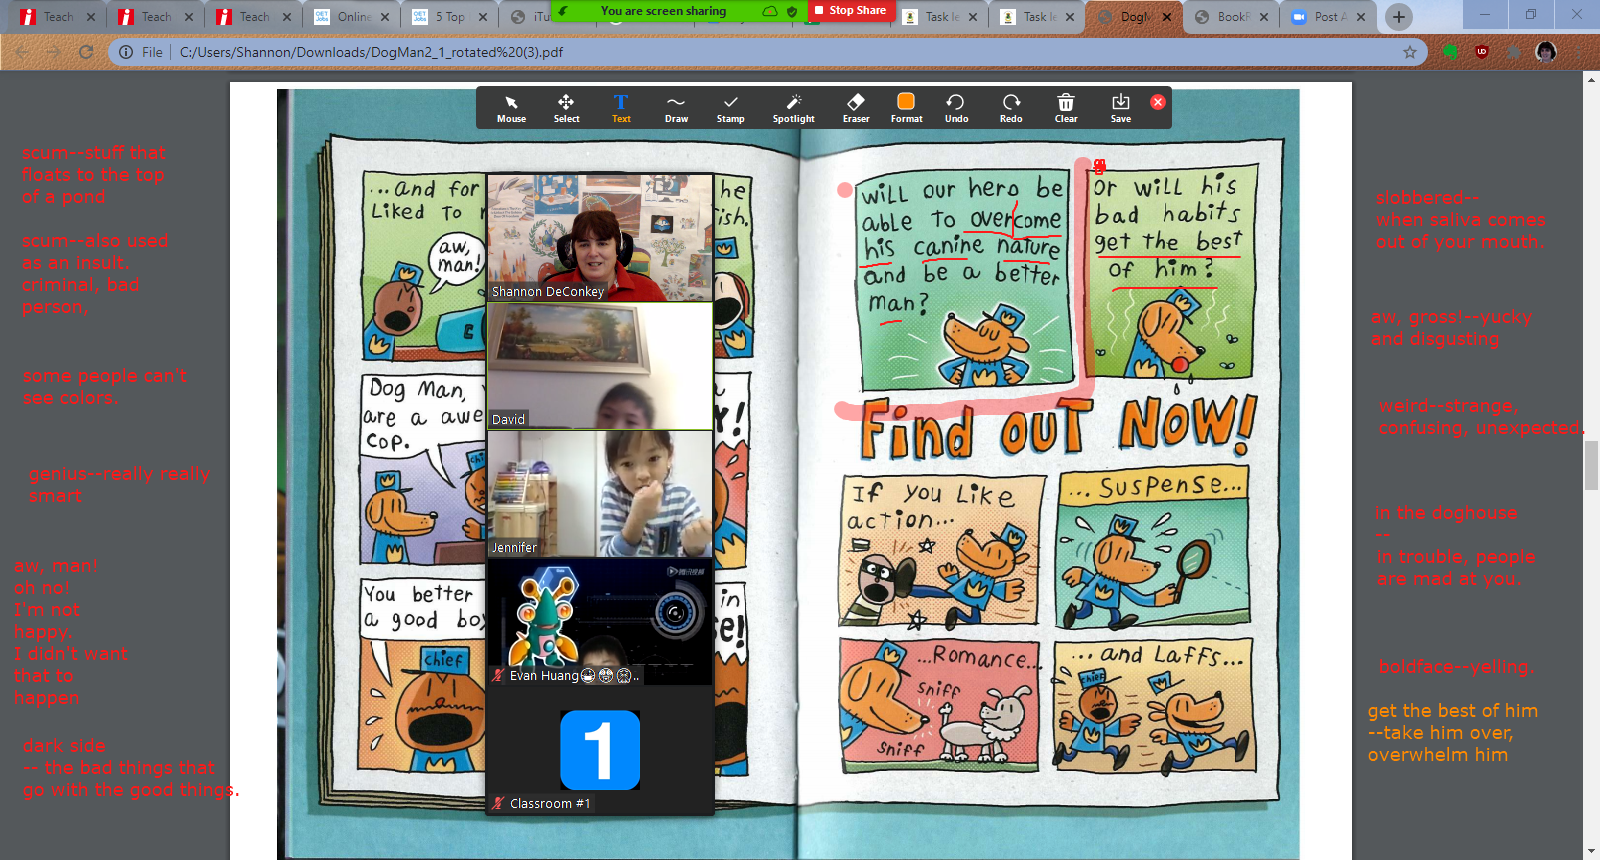Open the green extension icon
Image resolution: width=1600 pixels, height=860 pixels.
click(1450, 52)
